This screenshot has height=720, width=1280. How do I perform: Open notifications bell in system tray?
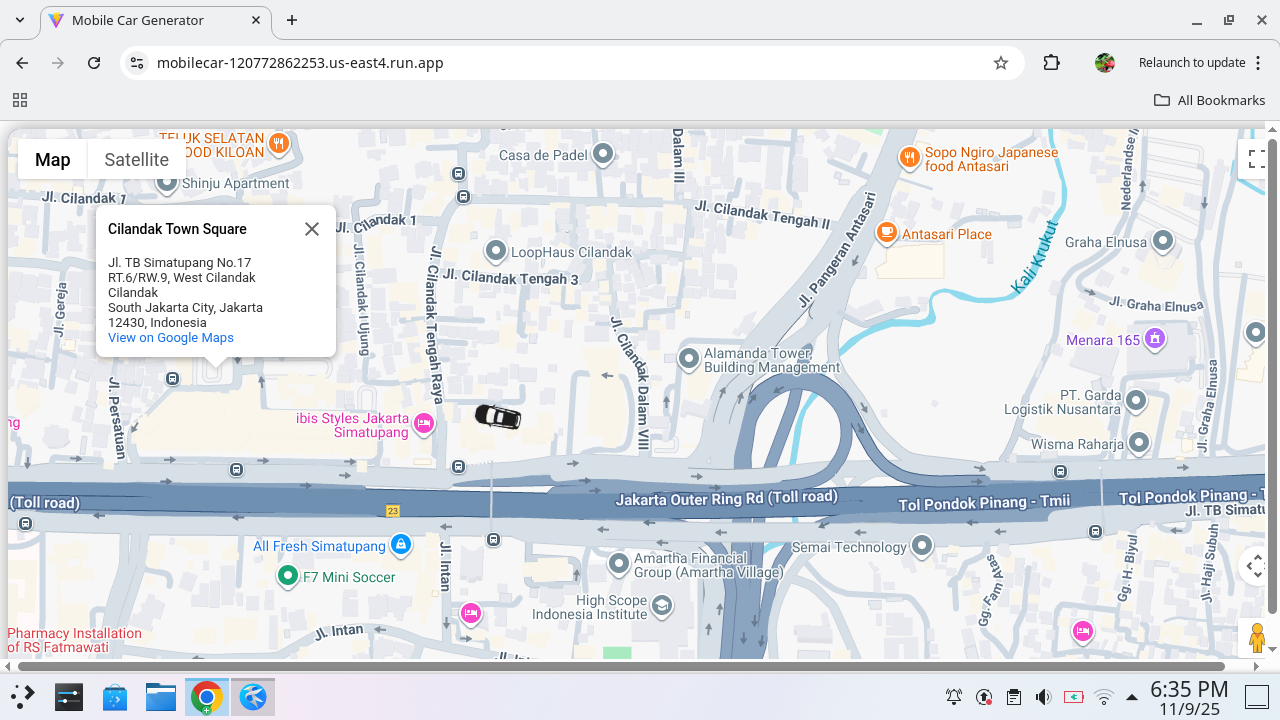click(x=954, y=697)
